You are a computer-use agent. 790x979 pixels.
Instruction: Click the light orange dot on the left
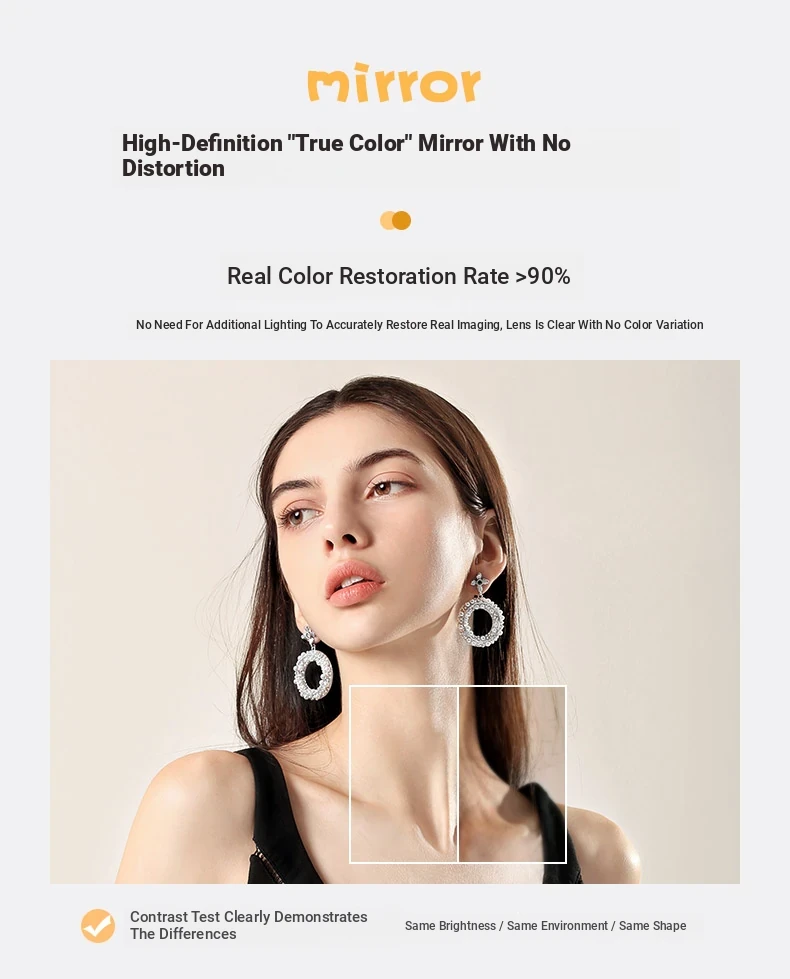[x=386, y=220]
